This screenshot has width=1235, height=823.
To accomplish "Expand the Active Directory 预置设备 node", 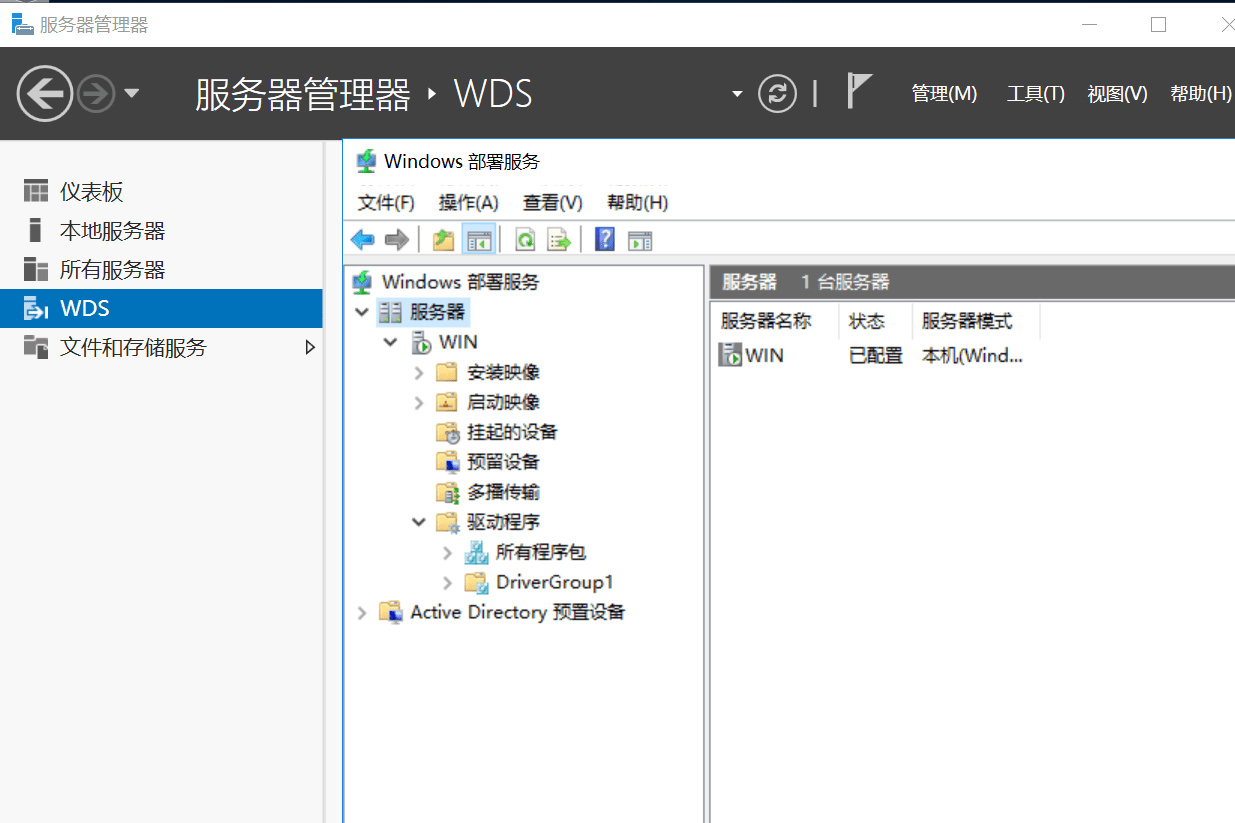I will 362,611.
